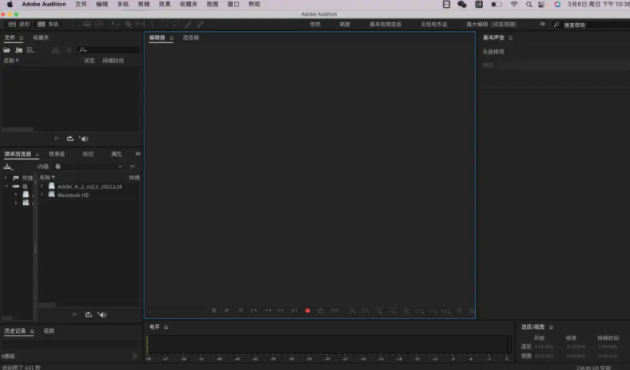The width and height of the screenshot is (630, 370).
Task: Click the zoom in amplitude icon
Action: click(x=352, y=311)
